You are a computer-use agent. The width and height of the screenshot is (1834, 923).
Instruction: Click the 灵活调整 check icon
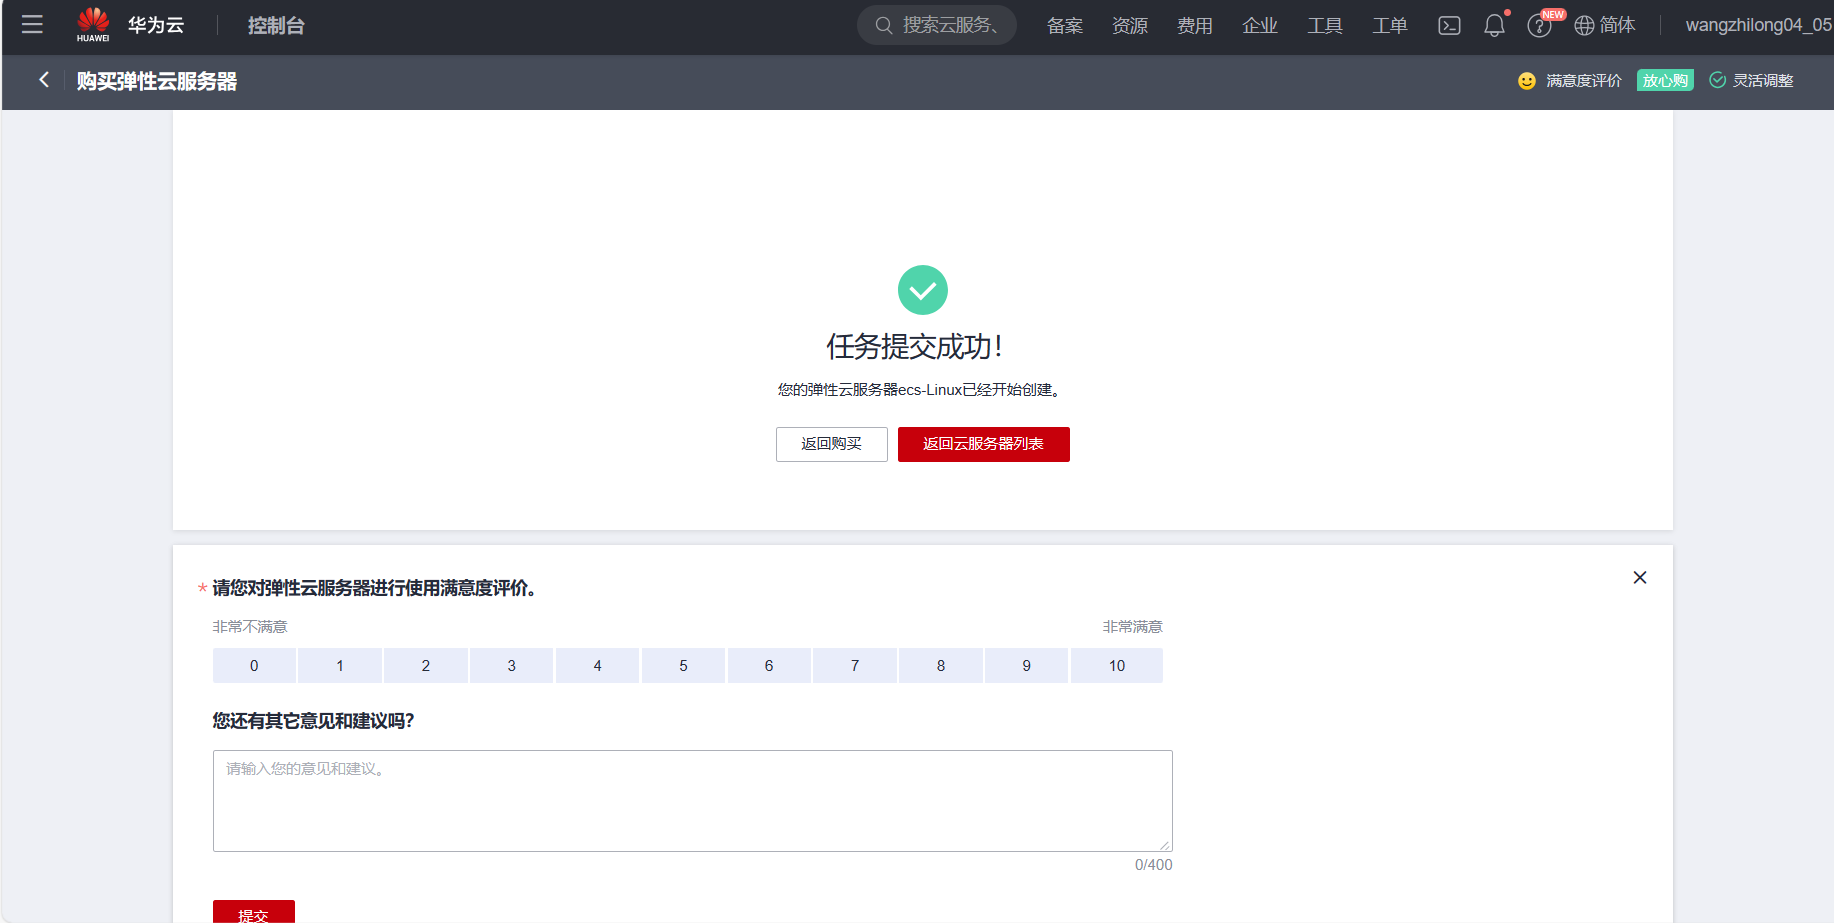click(x=1718, y=80)
